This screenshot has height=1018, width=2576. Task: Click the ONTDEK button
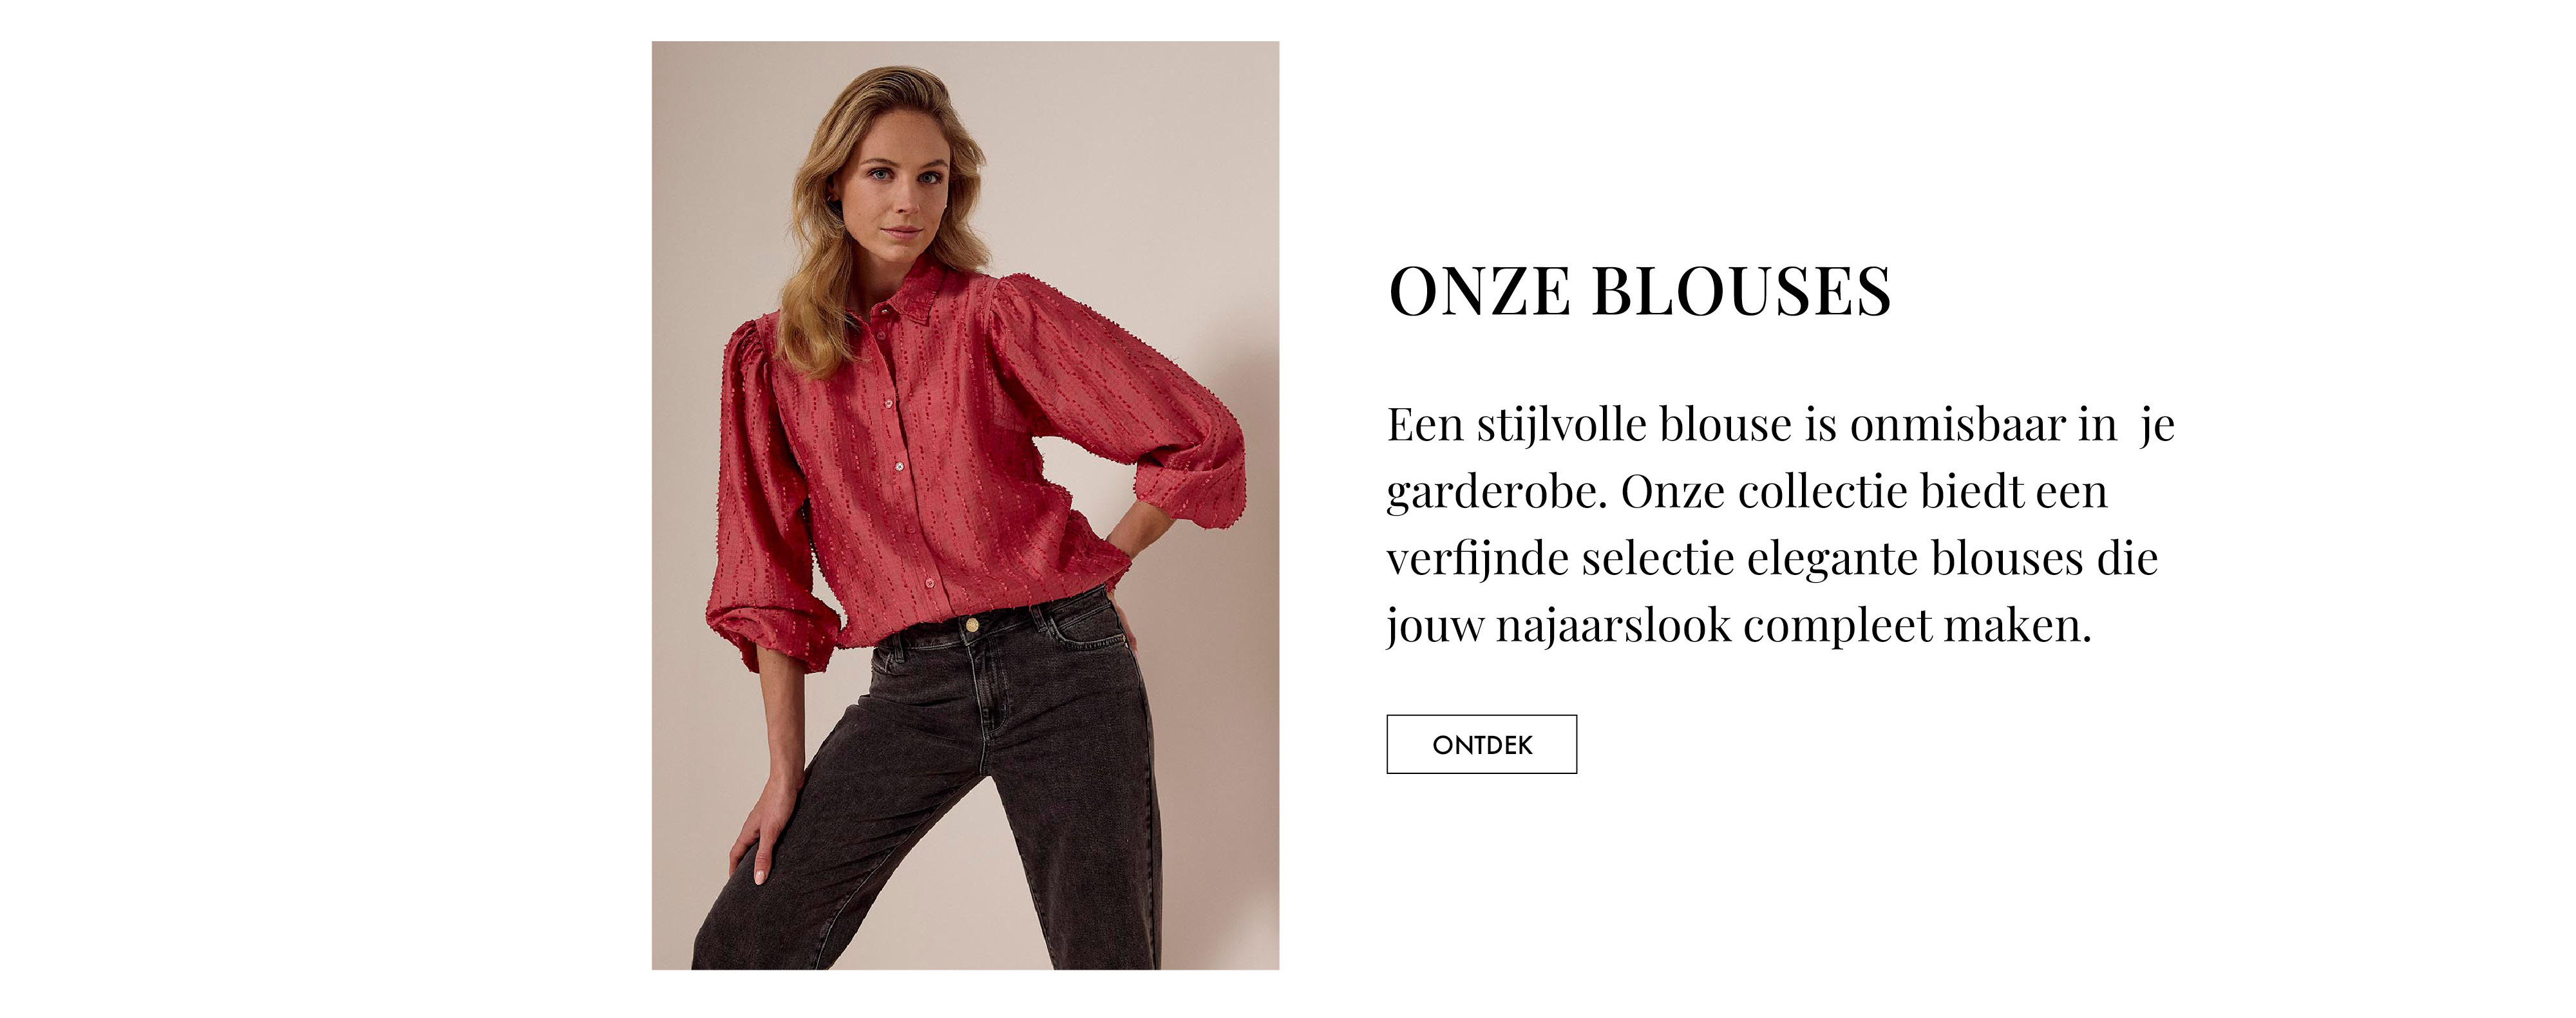tap(1481, 744)
